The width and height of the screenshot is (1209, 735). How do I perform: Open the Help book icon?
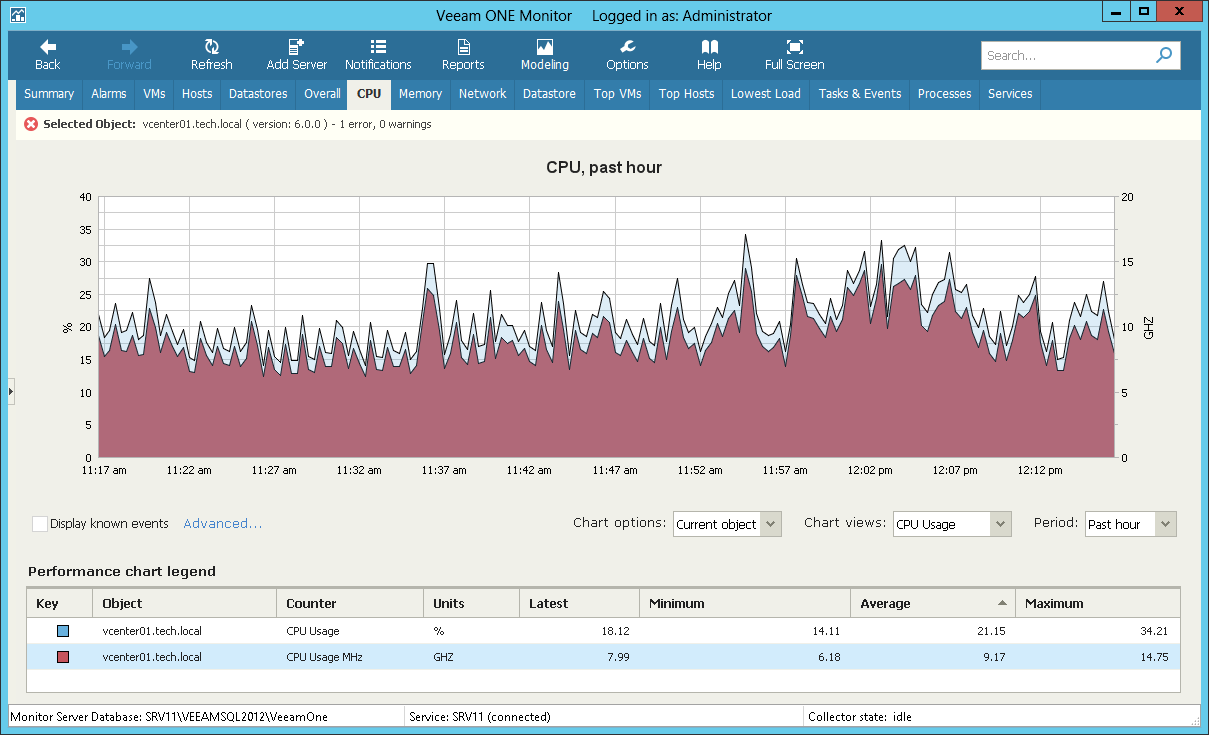[x=709, y=47]
